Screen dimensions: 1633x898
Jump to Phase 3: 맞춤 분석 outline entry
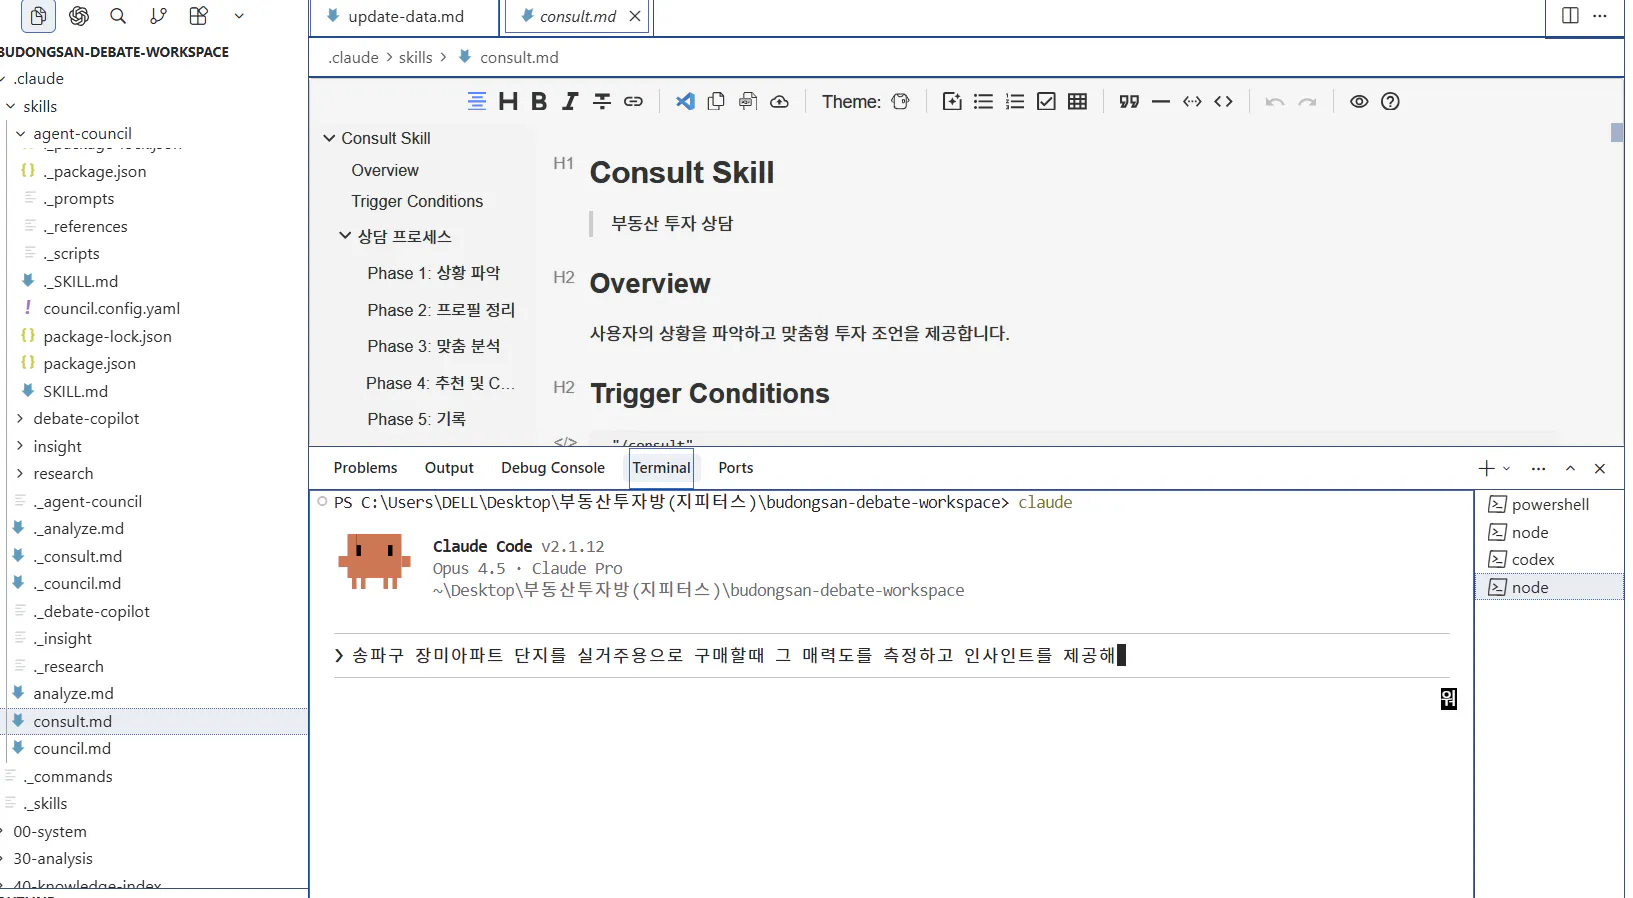pos(434,346)
